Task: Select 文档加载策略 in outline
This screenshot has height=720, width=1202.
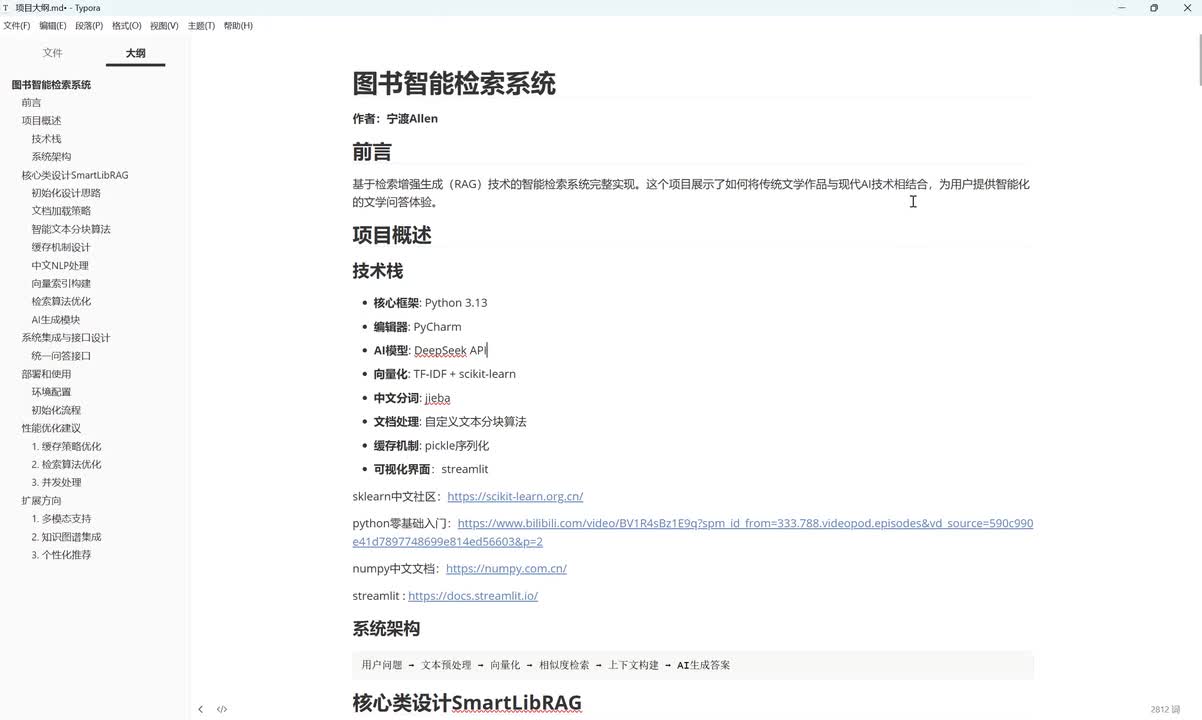Action: click(61, 211)
